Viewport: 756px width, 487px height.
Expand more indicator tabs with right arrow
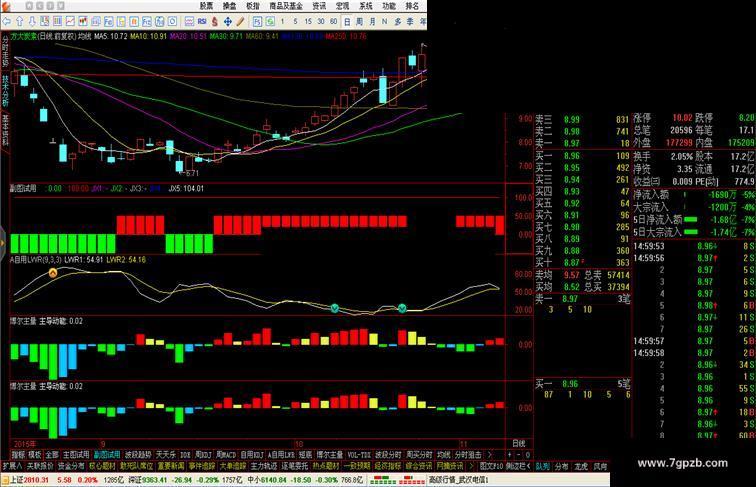490,455
